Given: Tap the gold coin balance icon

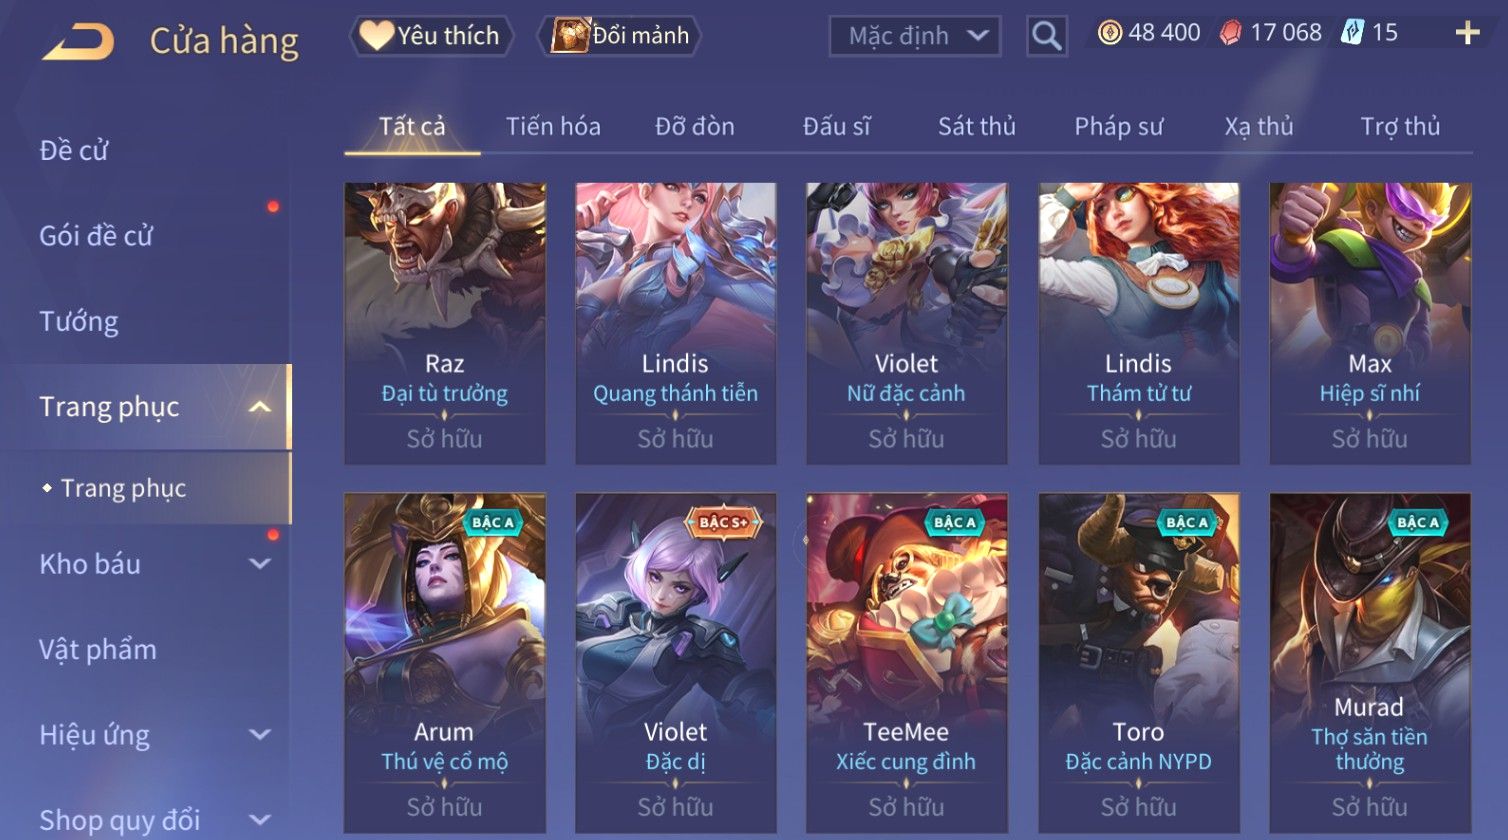Looking at the screenshot, I should 1110,33.
